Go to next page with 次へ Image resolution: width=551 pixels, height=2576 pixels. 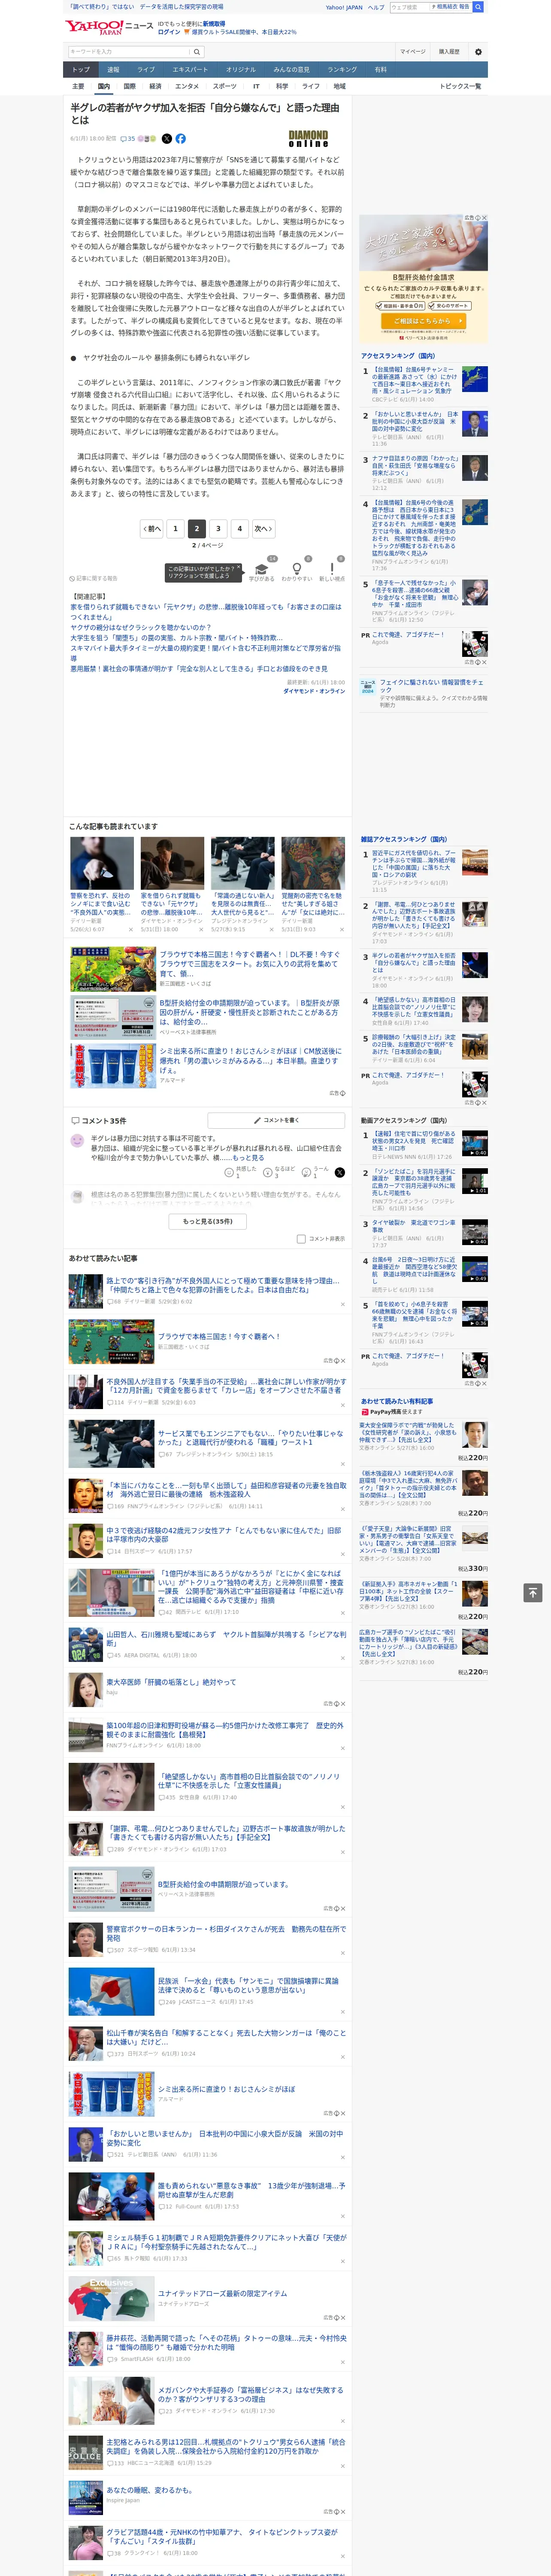click(x=263, y=529)
